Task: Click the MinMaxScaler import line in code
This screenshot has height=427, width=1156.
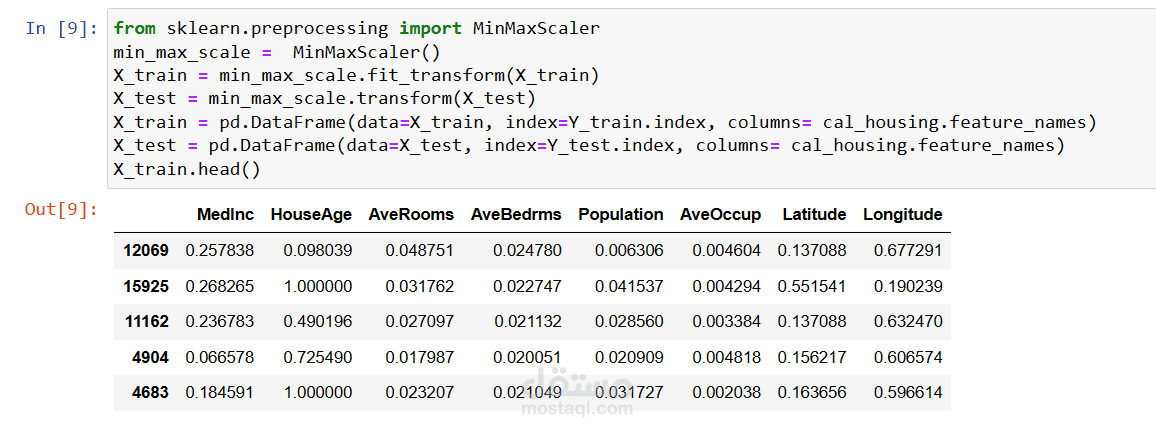Action: click(x=356, y=28)
